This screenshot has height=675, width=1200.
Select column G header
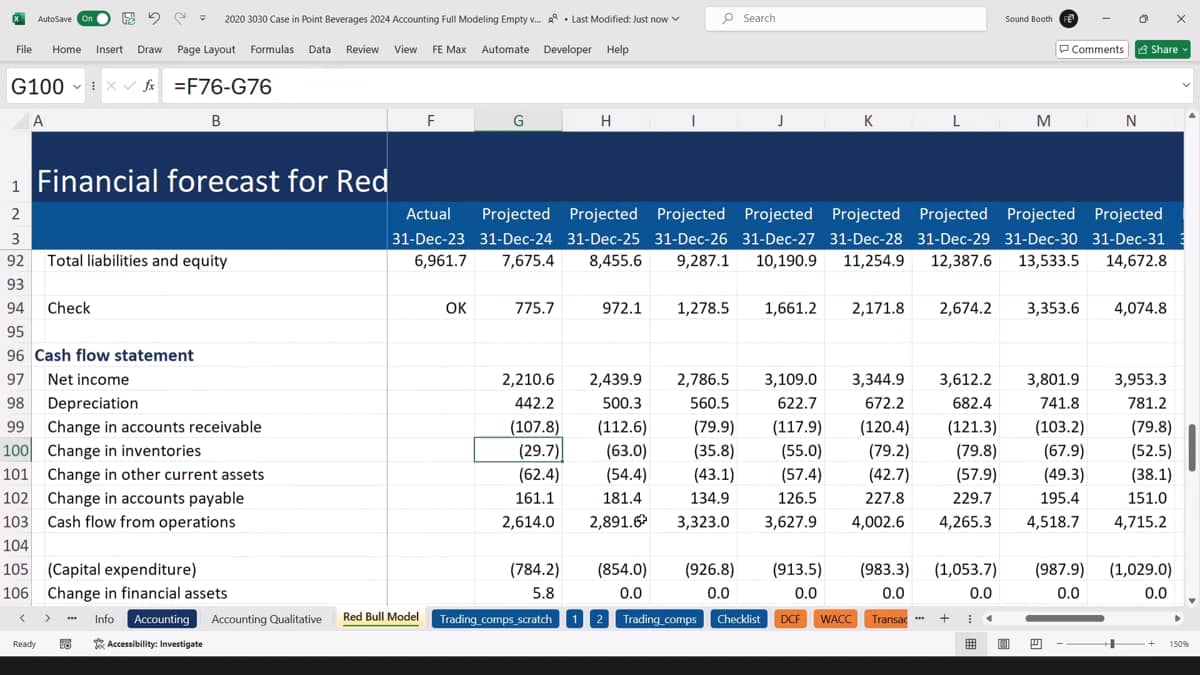coord(518,121)
